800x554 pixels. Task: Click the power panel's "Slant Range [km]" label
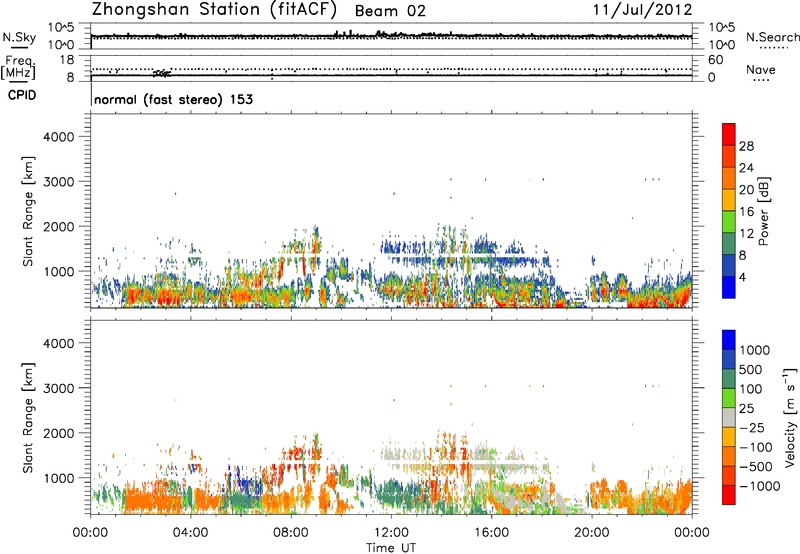pyautogui.click(x=28, y=211)
